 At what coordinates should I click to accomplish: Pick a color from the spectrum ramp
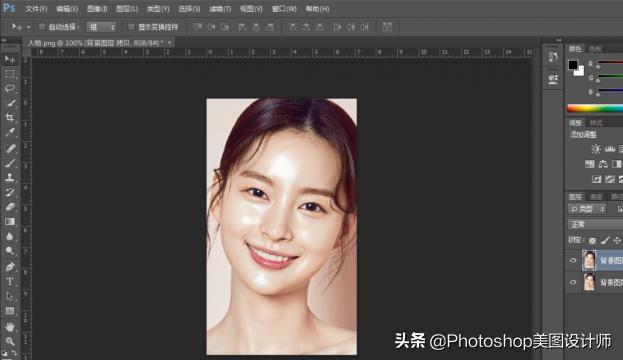(595, 108)
